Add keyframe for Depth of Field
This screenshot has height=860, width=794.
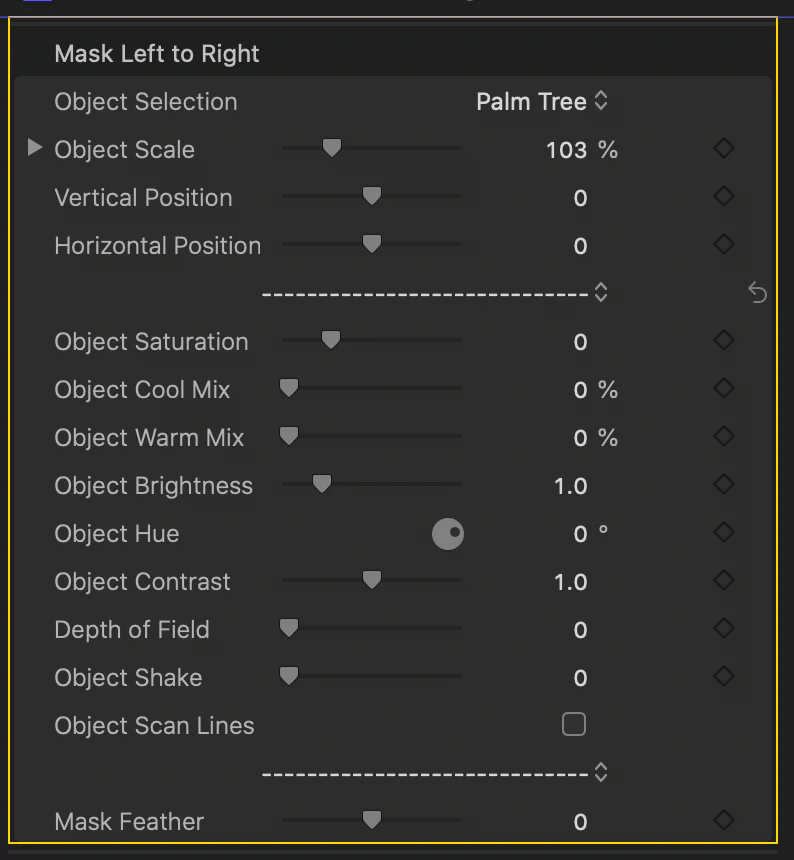tap(724, 629)
